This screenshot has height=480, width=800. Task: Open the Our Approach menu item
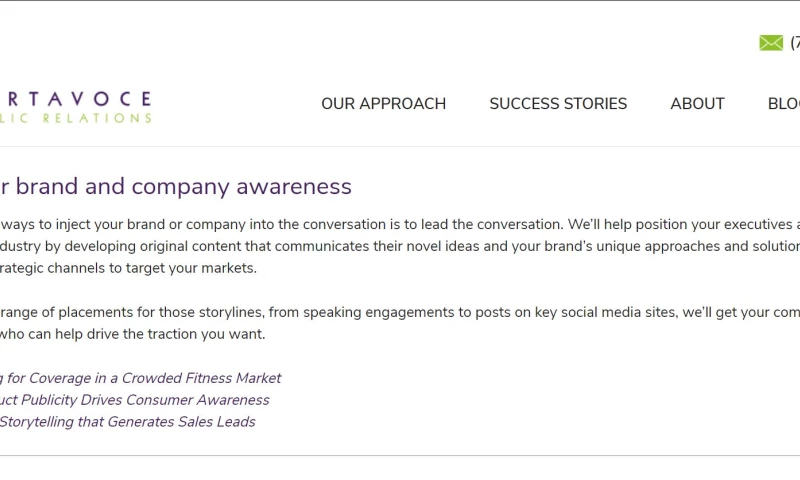point(383,104)
